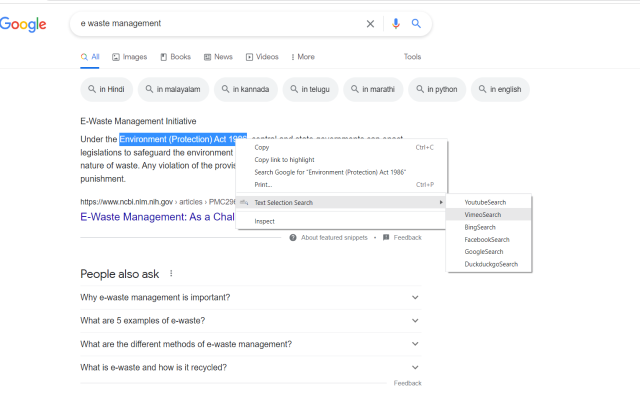Click the highlighted 'Environment (Protection) Act' text

183,139
